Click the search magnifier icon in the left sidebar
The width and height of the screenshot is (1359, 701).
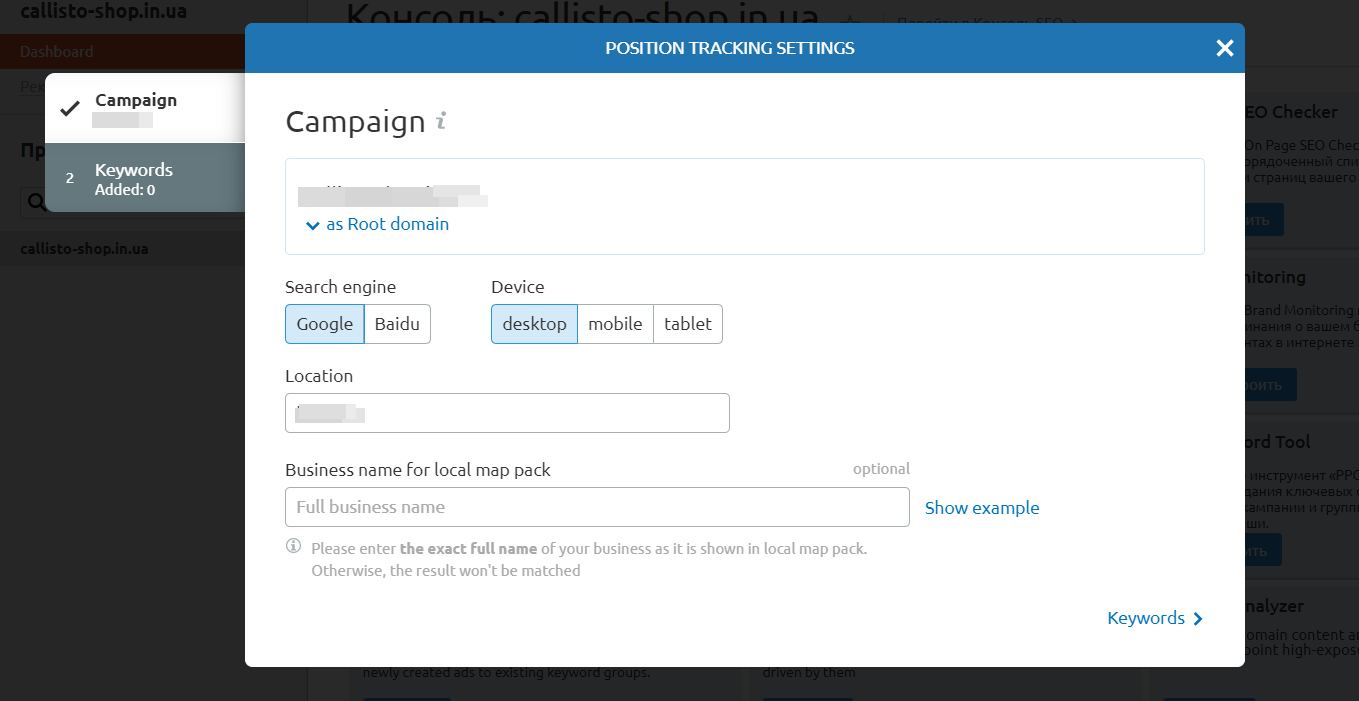(35, 202)
